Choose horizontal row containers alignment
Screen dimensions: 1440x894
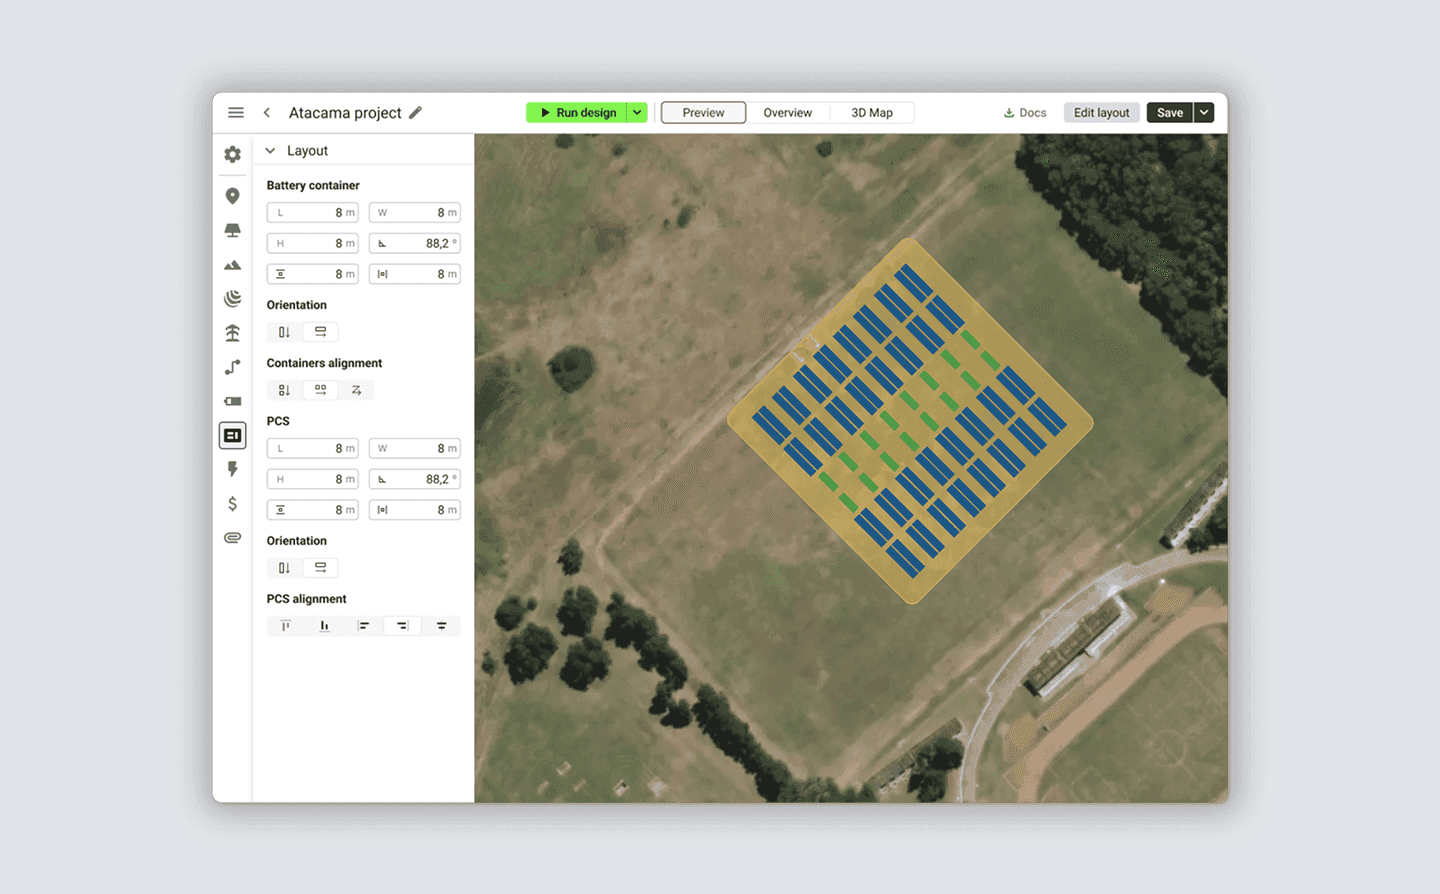point(320,390)
